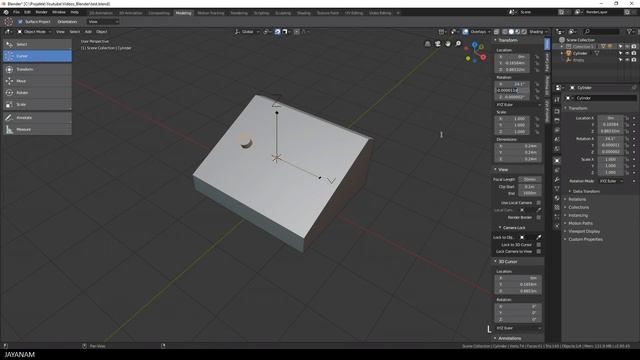Screen dimensions: 640x360
Task: Hide Cylinder in viewport via eye icon
Action: click(627, 53)
